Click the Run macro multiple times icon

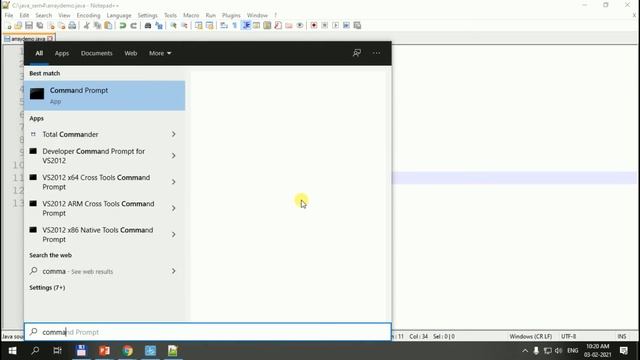(x=346, y=26)
